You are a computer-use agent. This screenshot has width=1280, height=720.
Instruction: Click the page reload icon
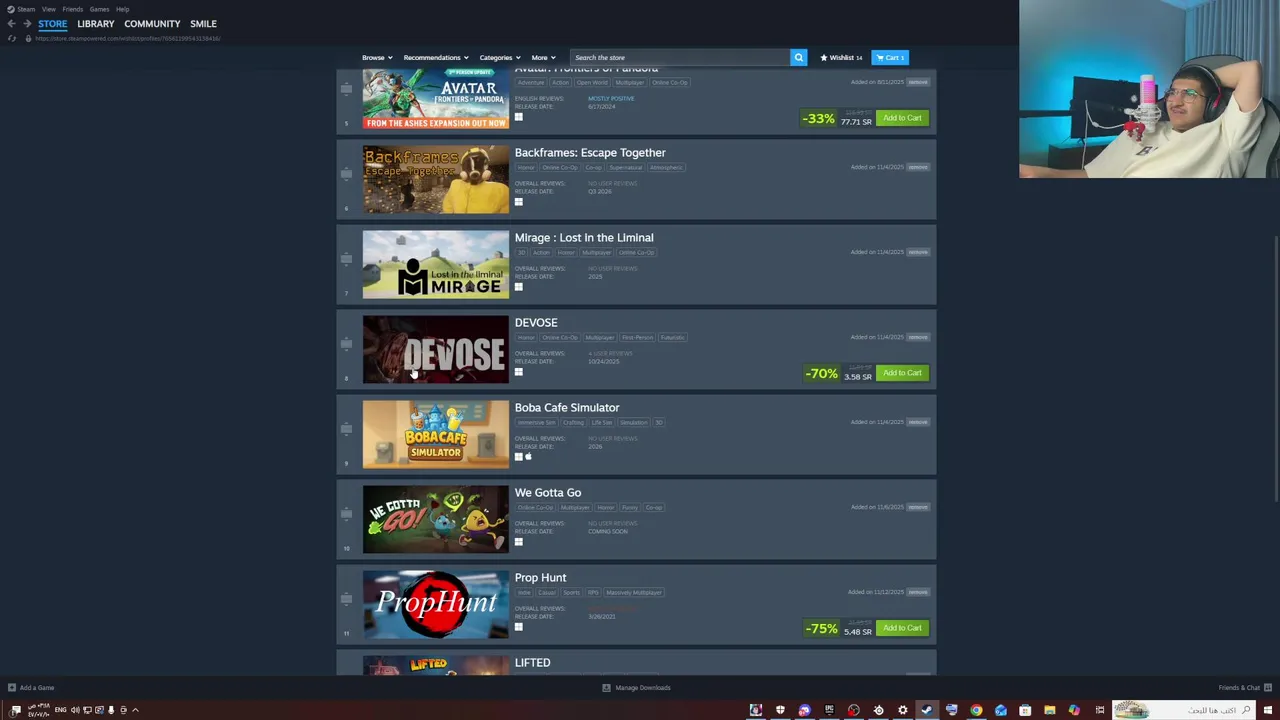click(x=12, y=38)
